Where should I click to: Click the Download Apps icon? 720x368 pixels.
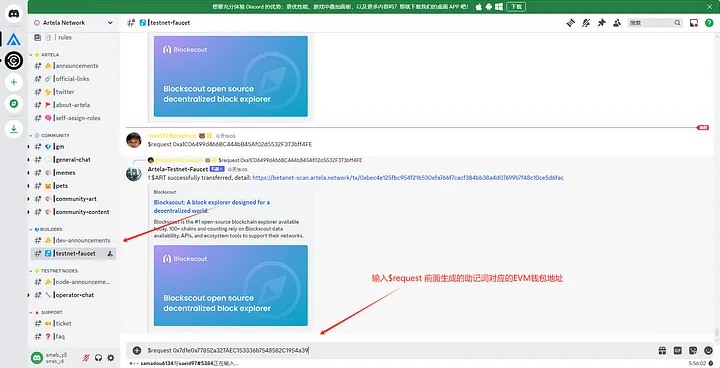tap(14, 129)
